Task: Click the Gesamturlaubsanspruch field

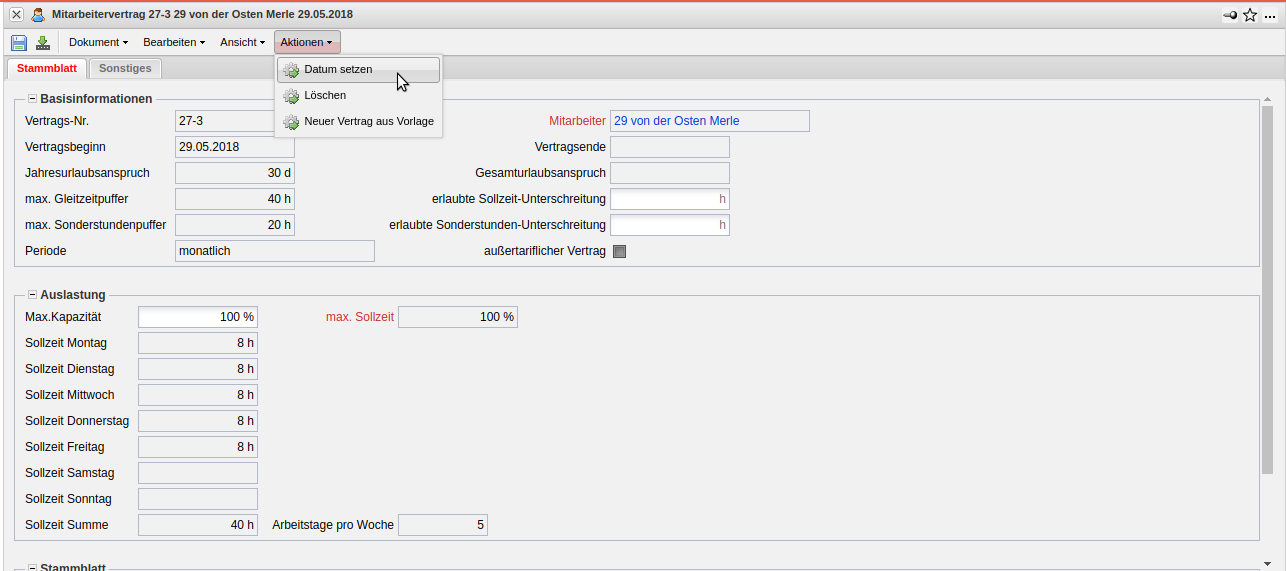Action: click(670, 173)
